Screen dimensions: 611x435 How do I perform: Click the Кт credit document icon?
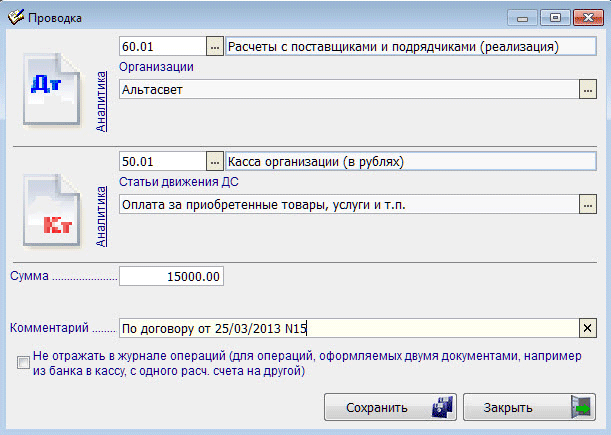tap(52, 210)
